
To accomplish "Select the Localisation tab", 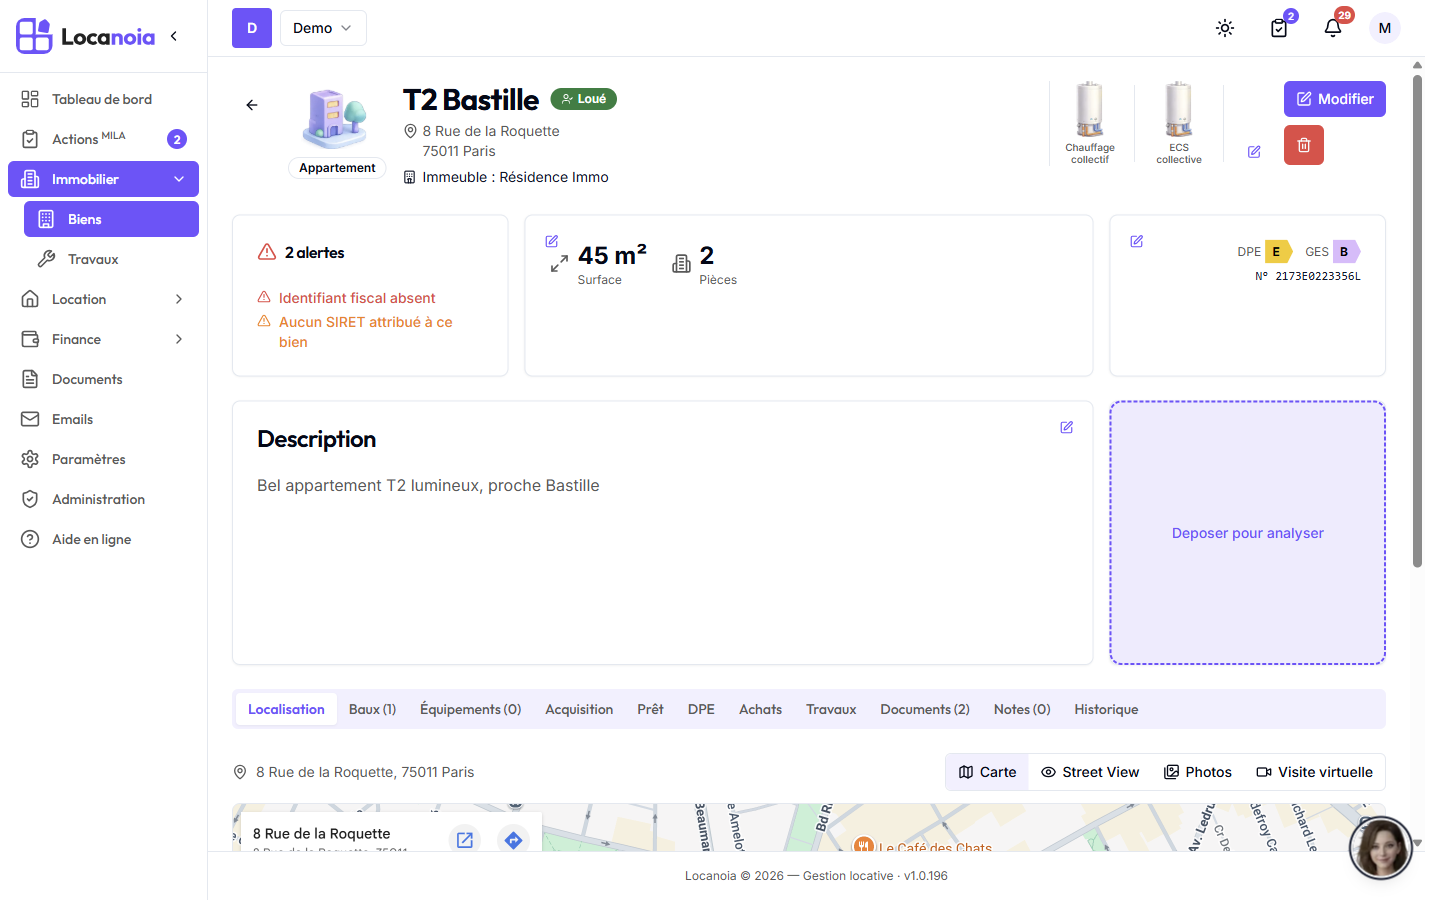I will click(x=286, y=709).
